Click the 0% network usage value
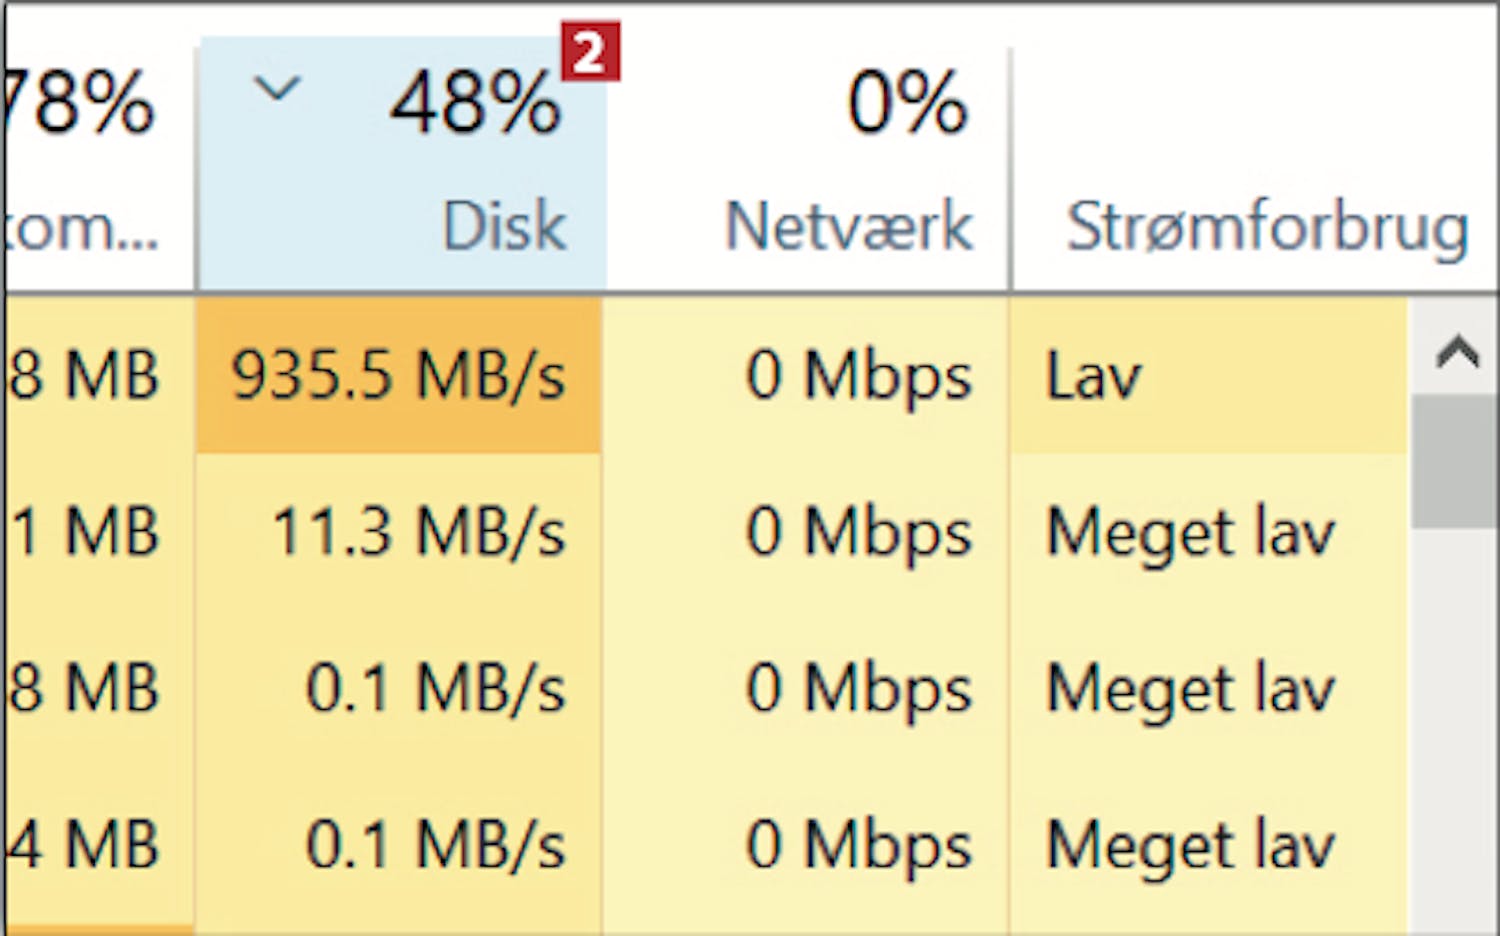This screenshot has height=936, width=1500. point(907,103)
